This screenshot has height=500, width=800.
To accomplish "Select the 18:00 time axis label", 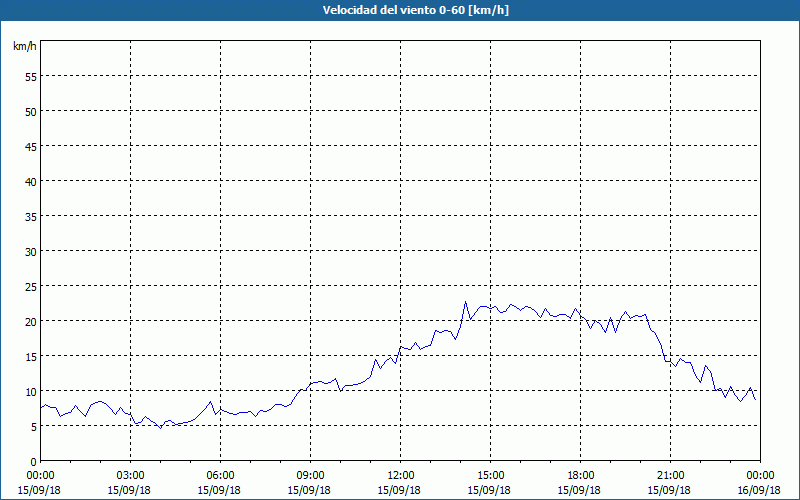I will (x=580, y=475).
